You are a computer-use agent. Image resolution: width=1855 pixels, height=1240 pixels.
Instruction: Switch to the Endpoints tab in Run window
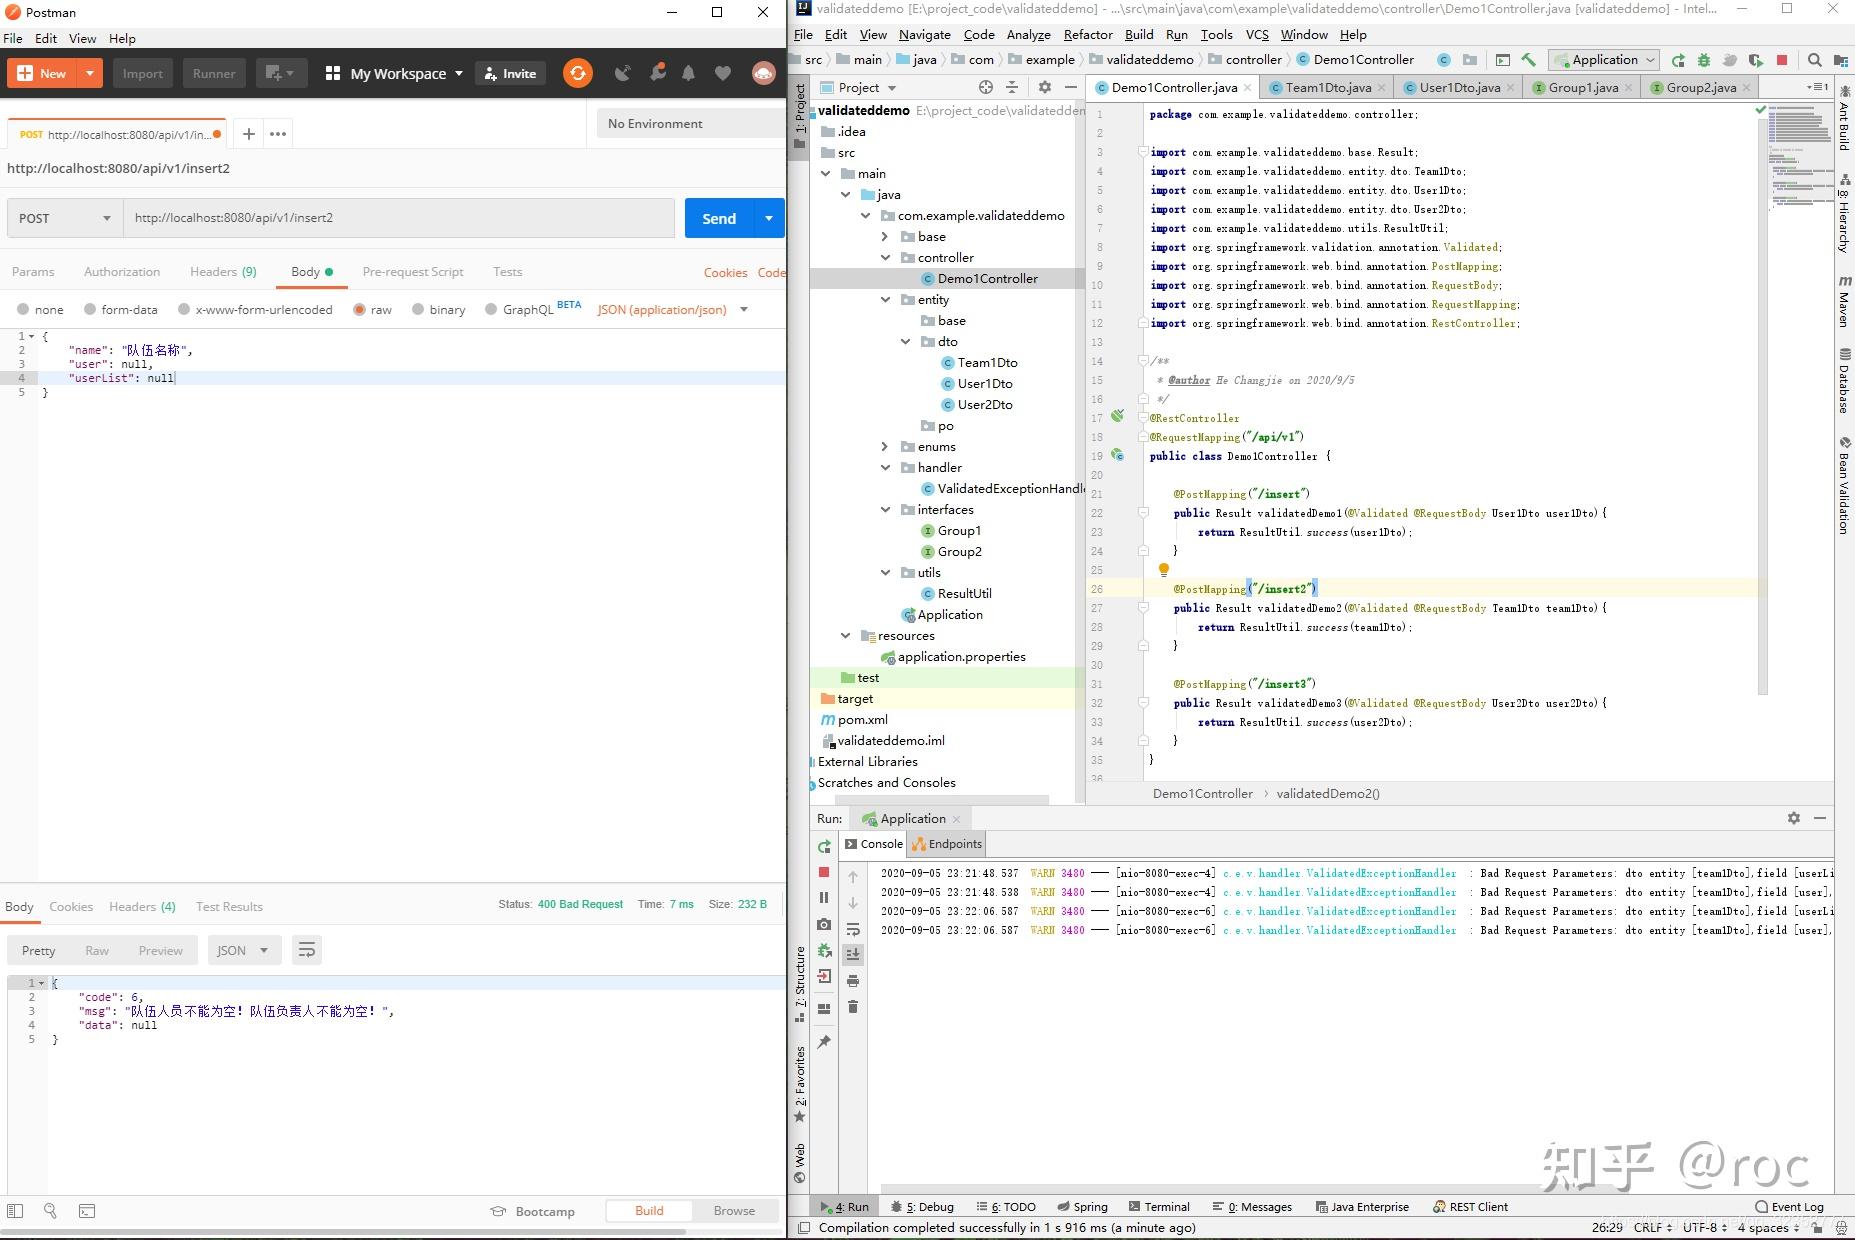tap(946, 843)
